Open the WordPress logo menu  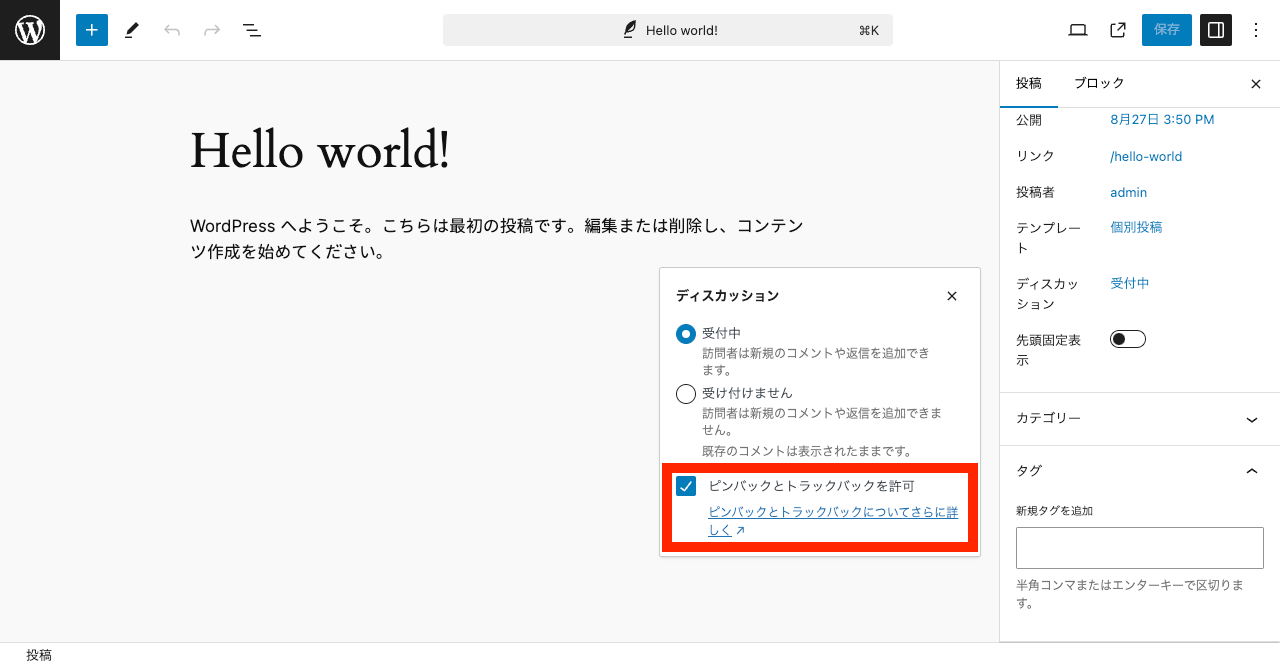click(30, 30)
